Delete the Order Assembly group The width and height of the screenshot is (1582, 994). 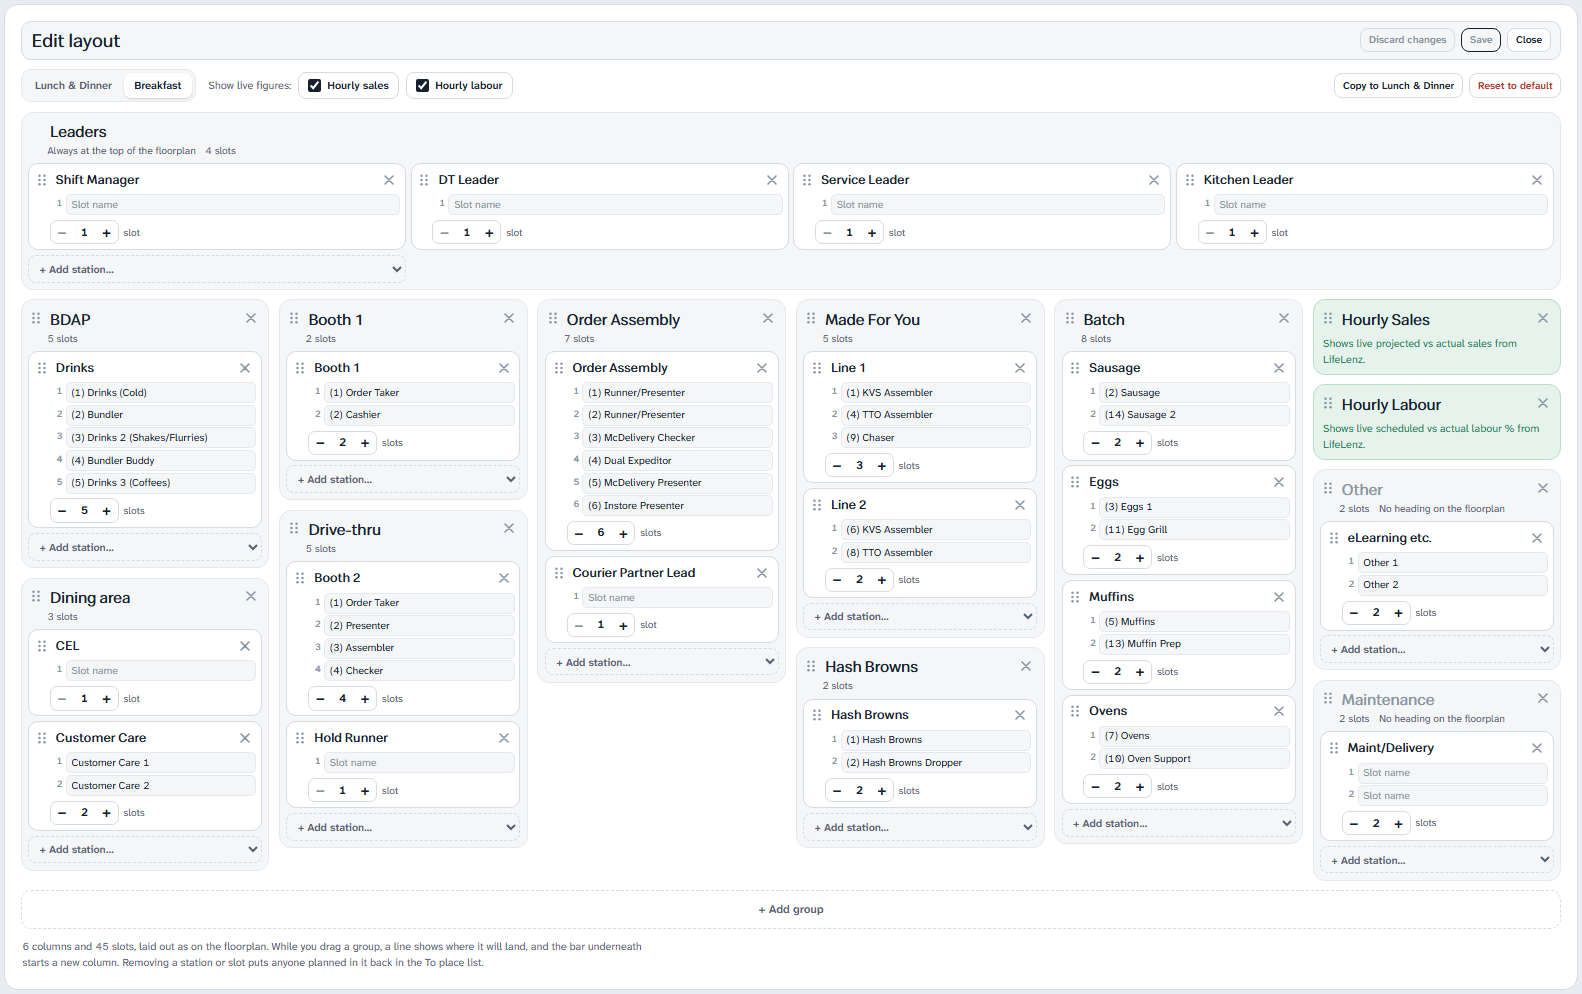pos(768,318)
